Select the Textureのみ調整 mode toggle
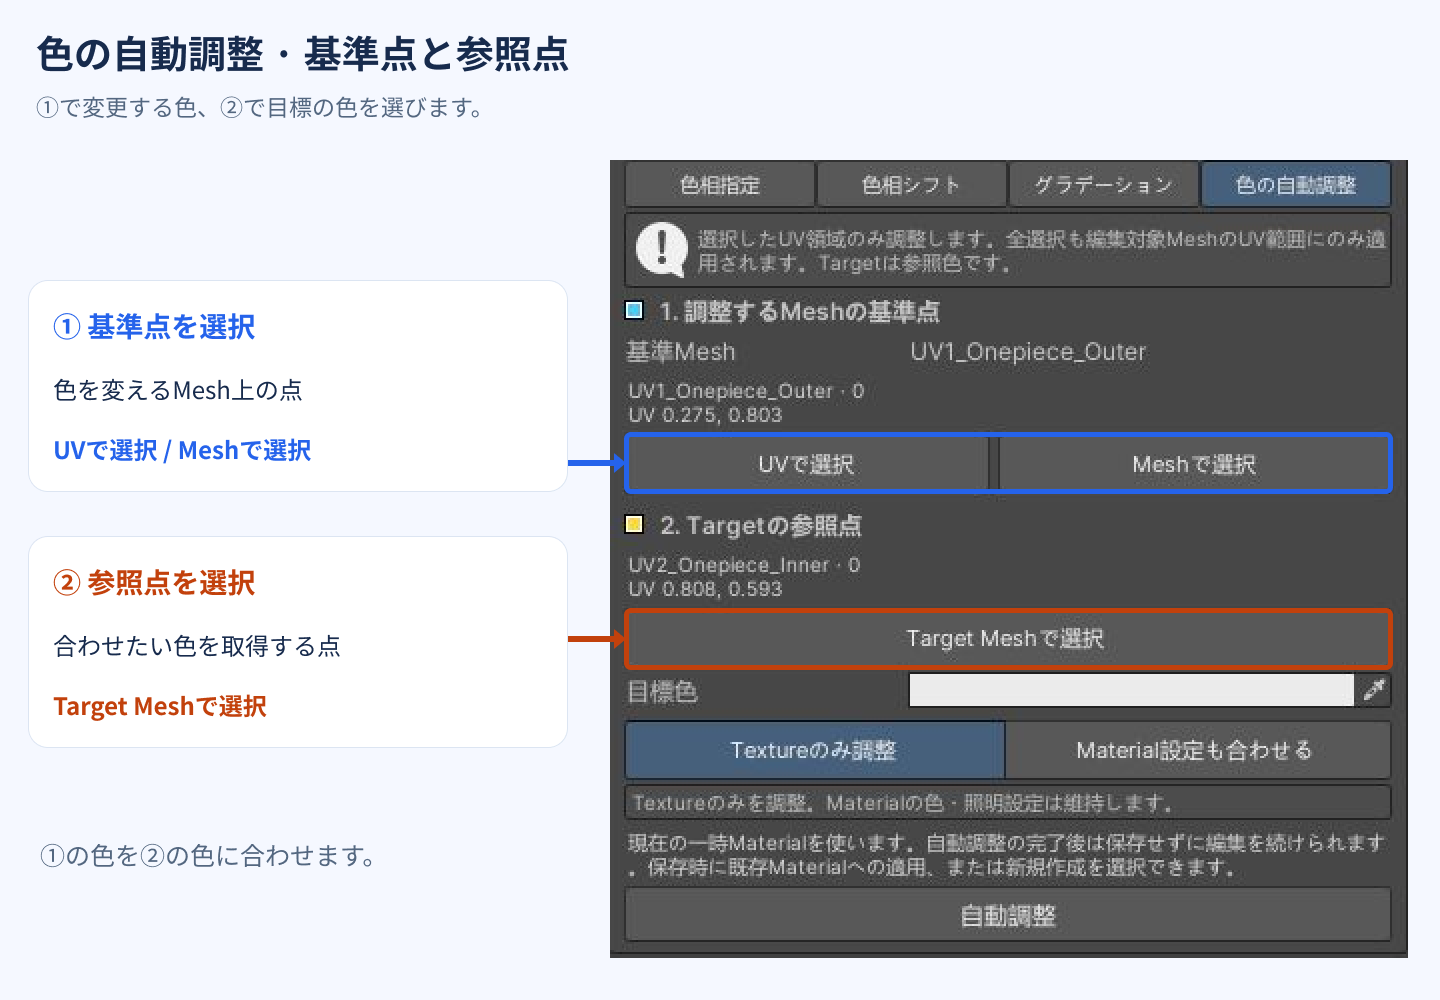The image size is (1440, 1000). pyautogui.click(x=814, y=750)
